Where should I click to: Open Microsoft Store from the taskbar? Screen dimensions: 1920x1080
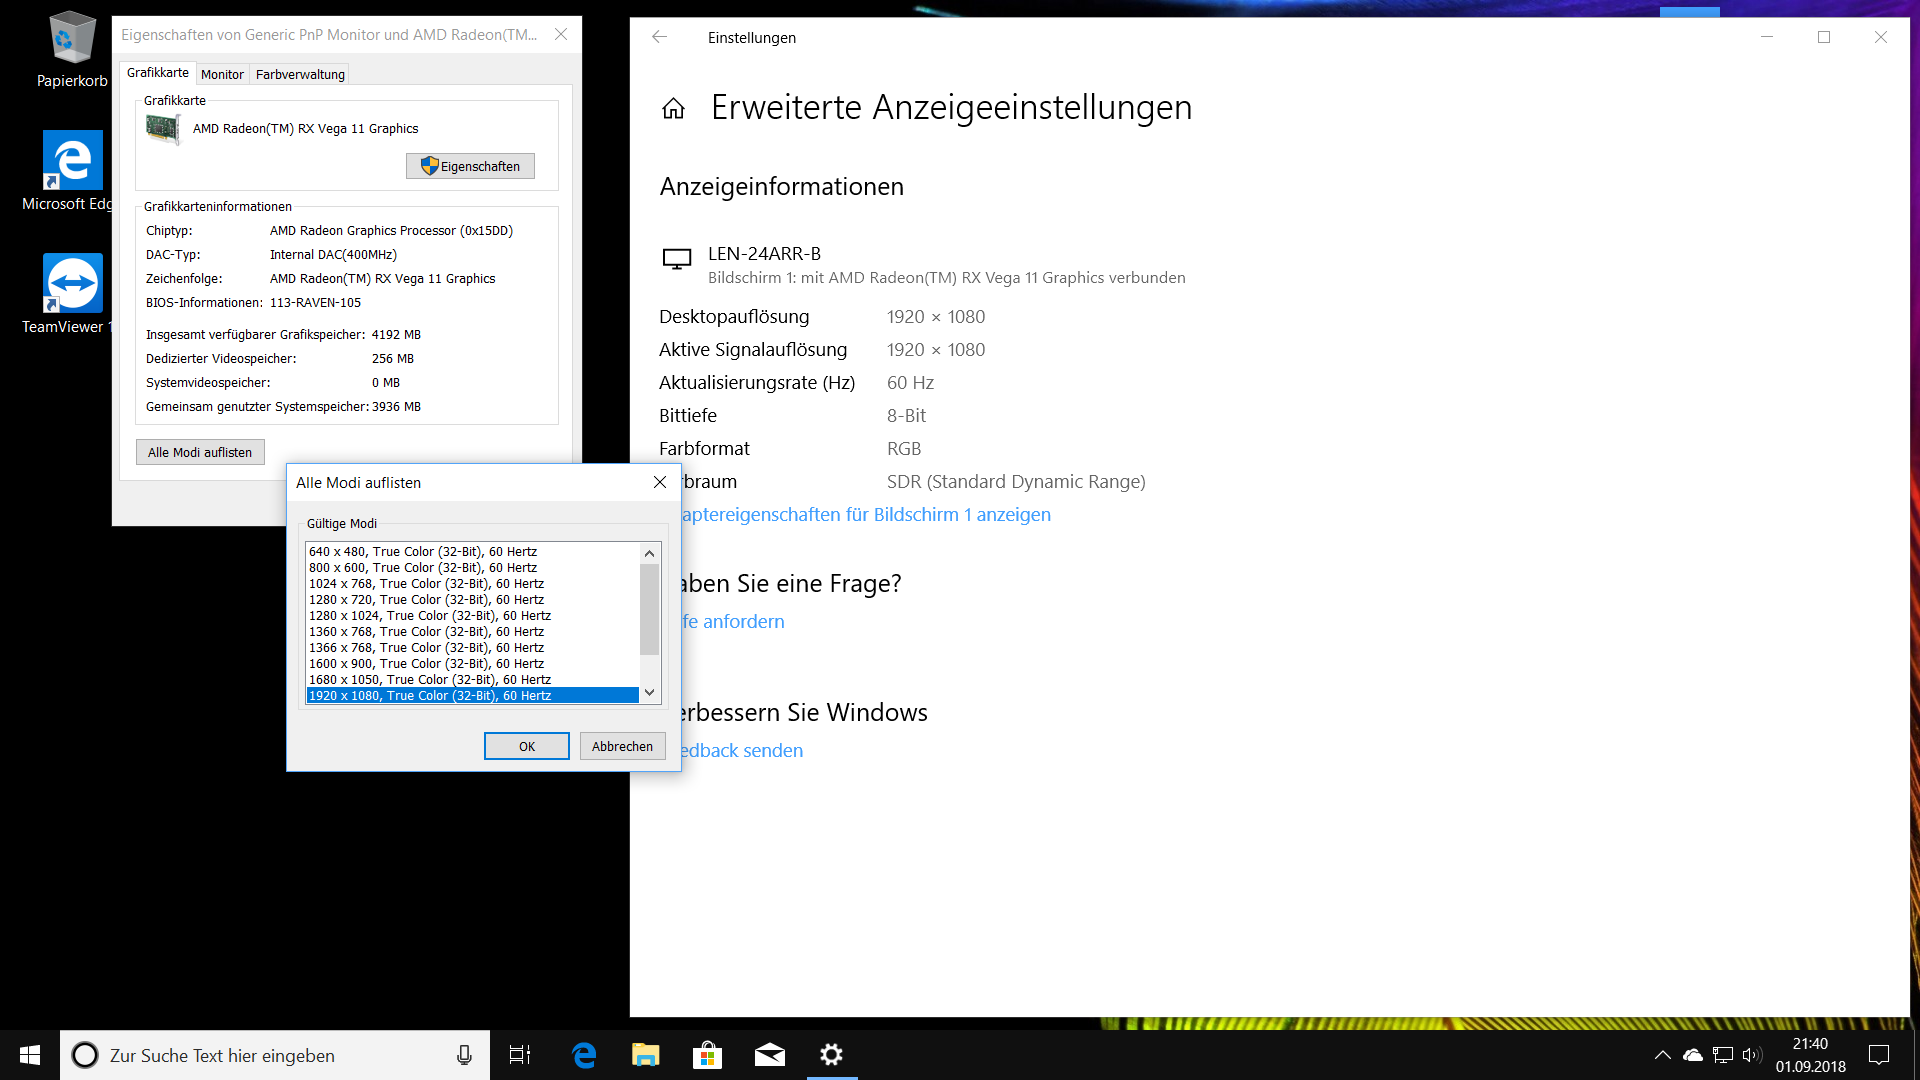pyautogui.click(x=708, y=1055)
